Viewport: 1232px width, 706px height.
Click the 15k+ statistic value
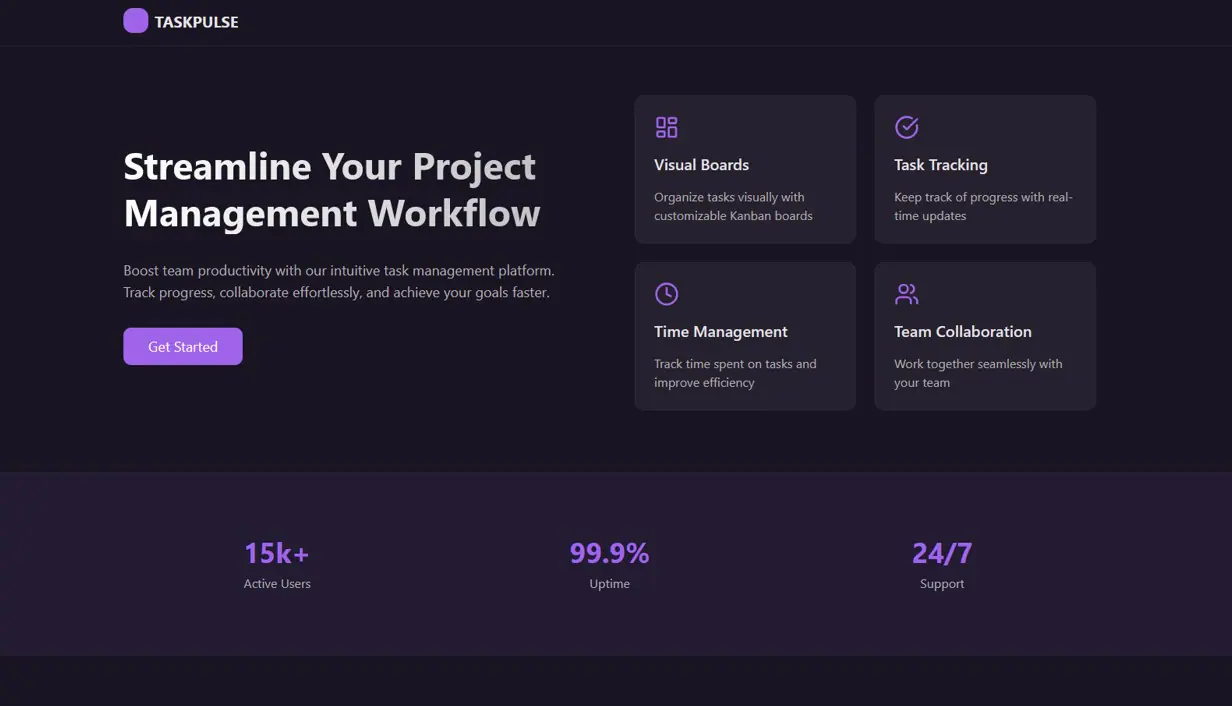[x=277, y=553]
